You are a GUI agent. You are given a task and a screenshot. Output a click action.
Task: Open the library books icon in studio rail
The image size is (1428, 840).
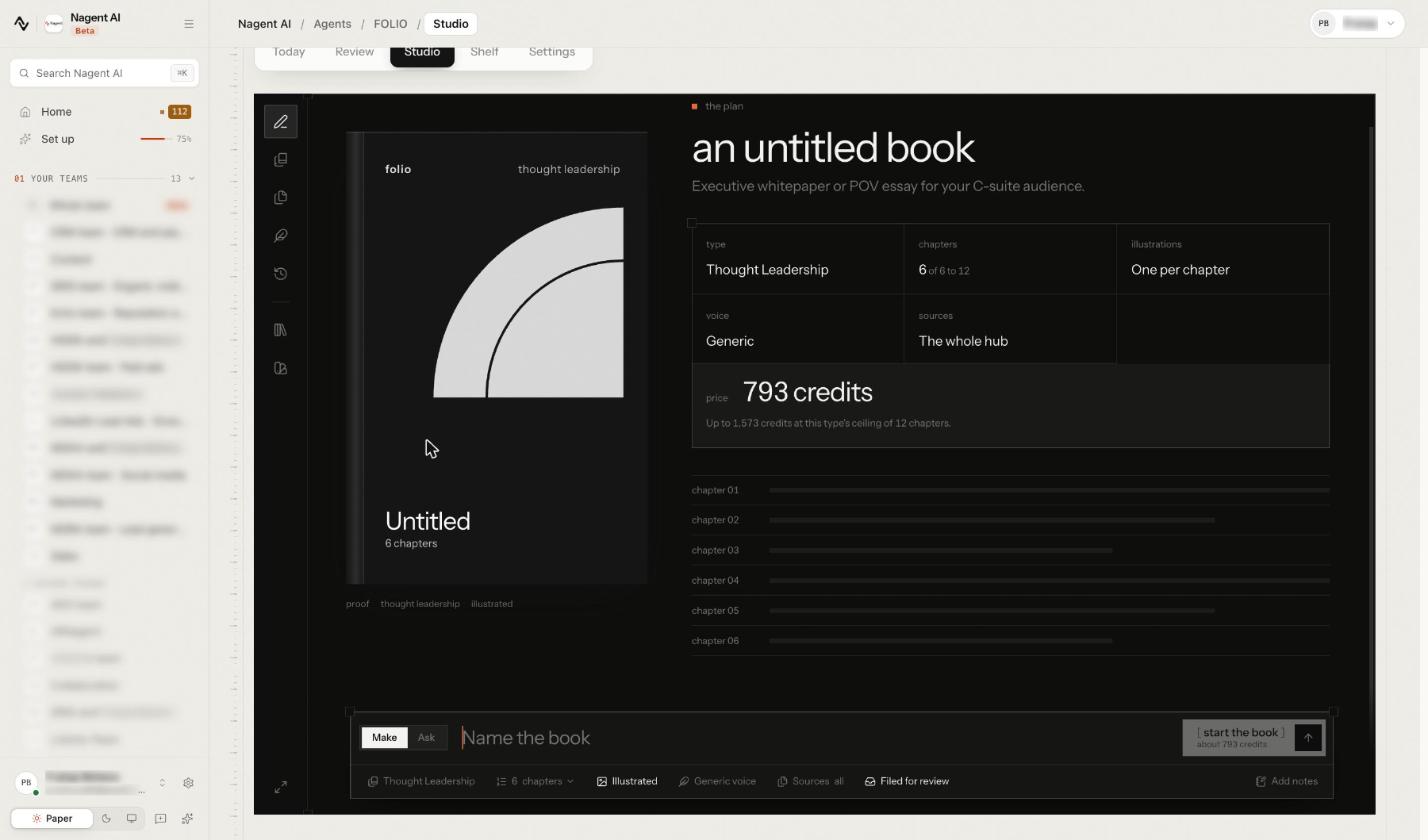281,330
